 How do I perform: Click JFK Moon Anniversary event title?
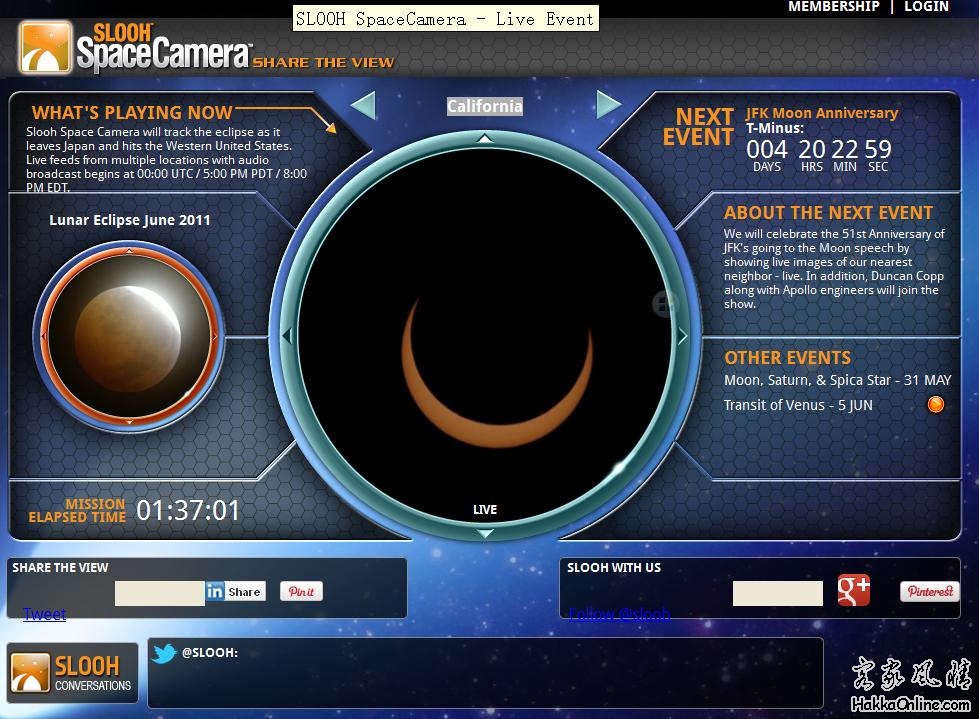pos(822,113)
